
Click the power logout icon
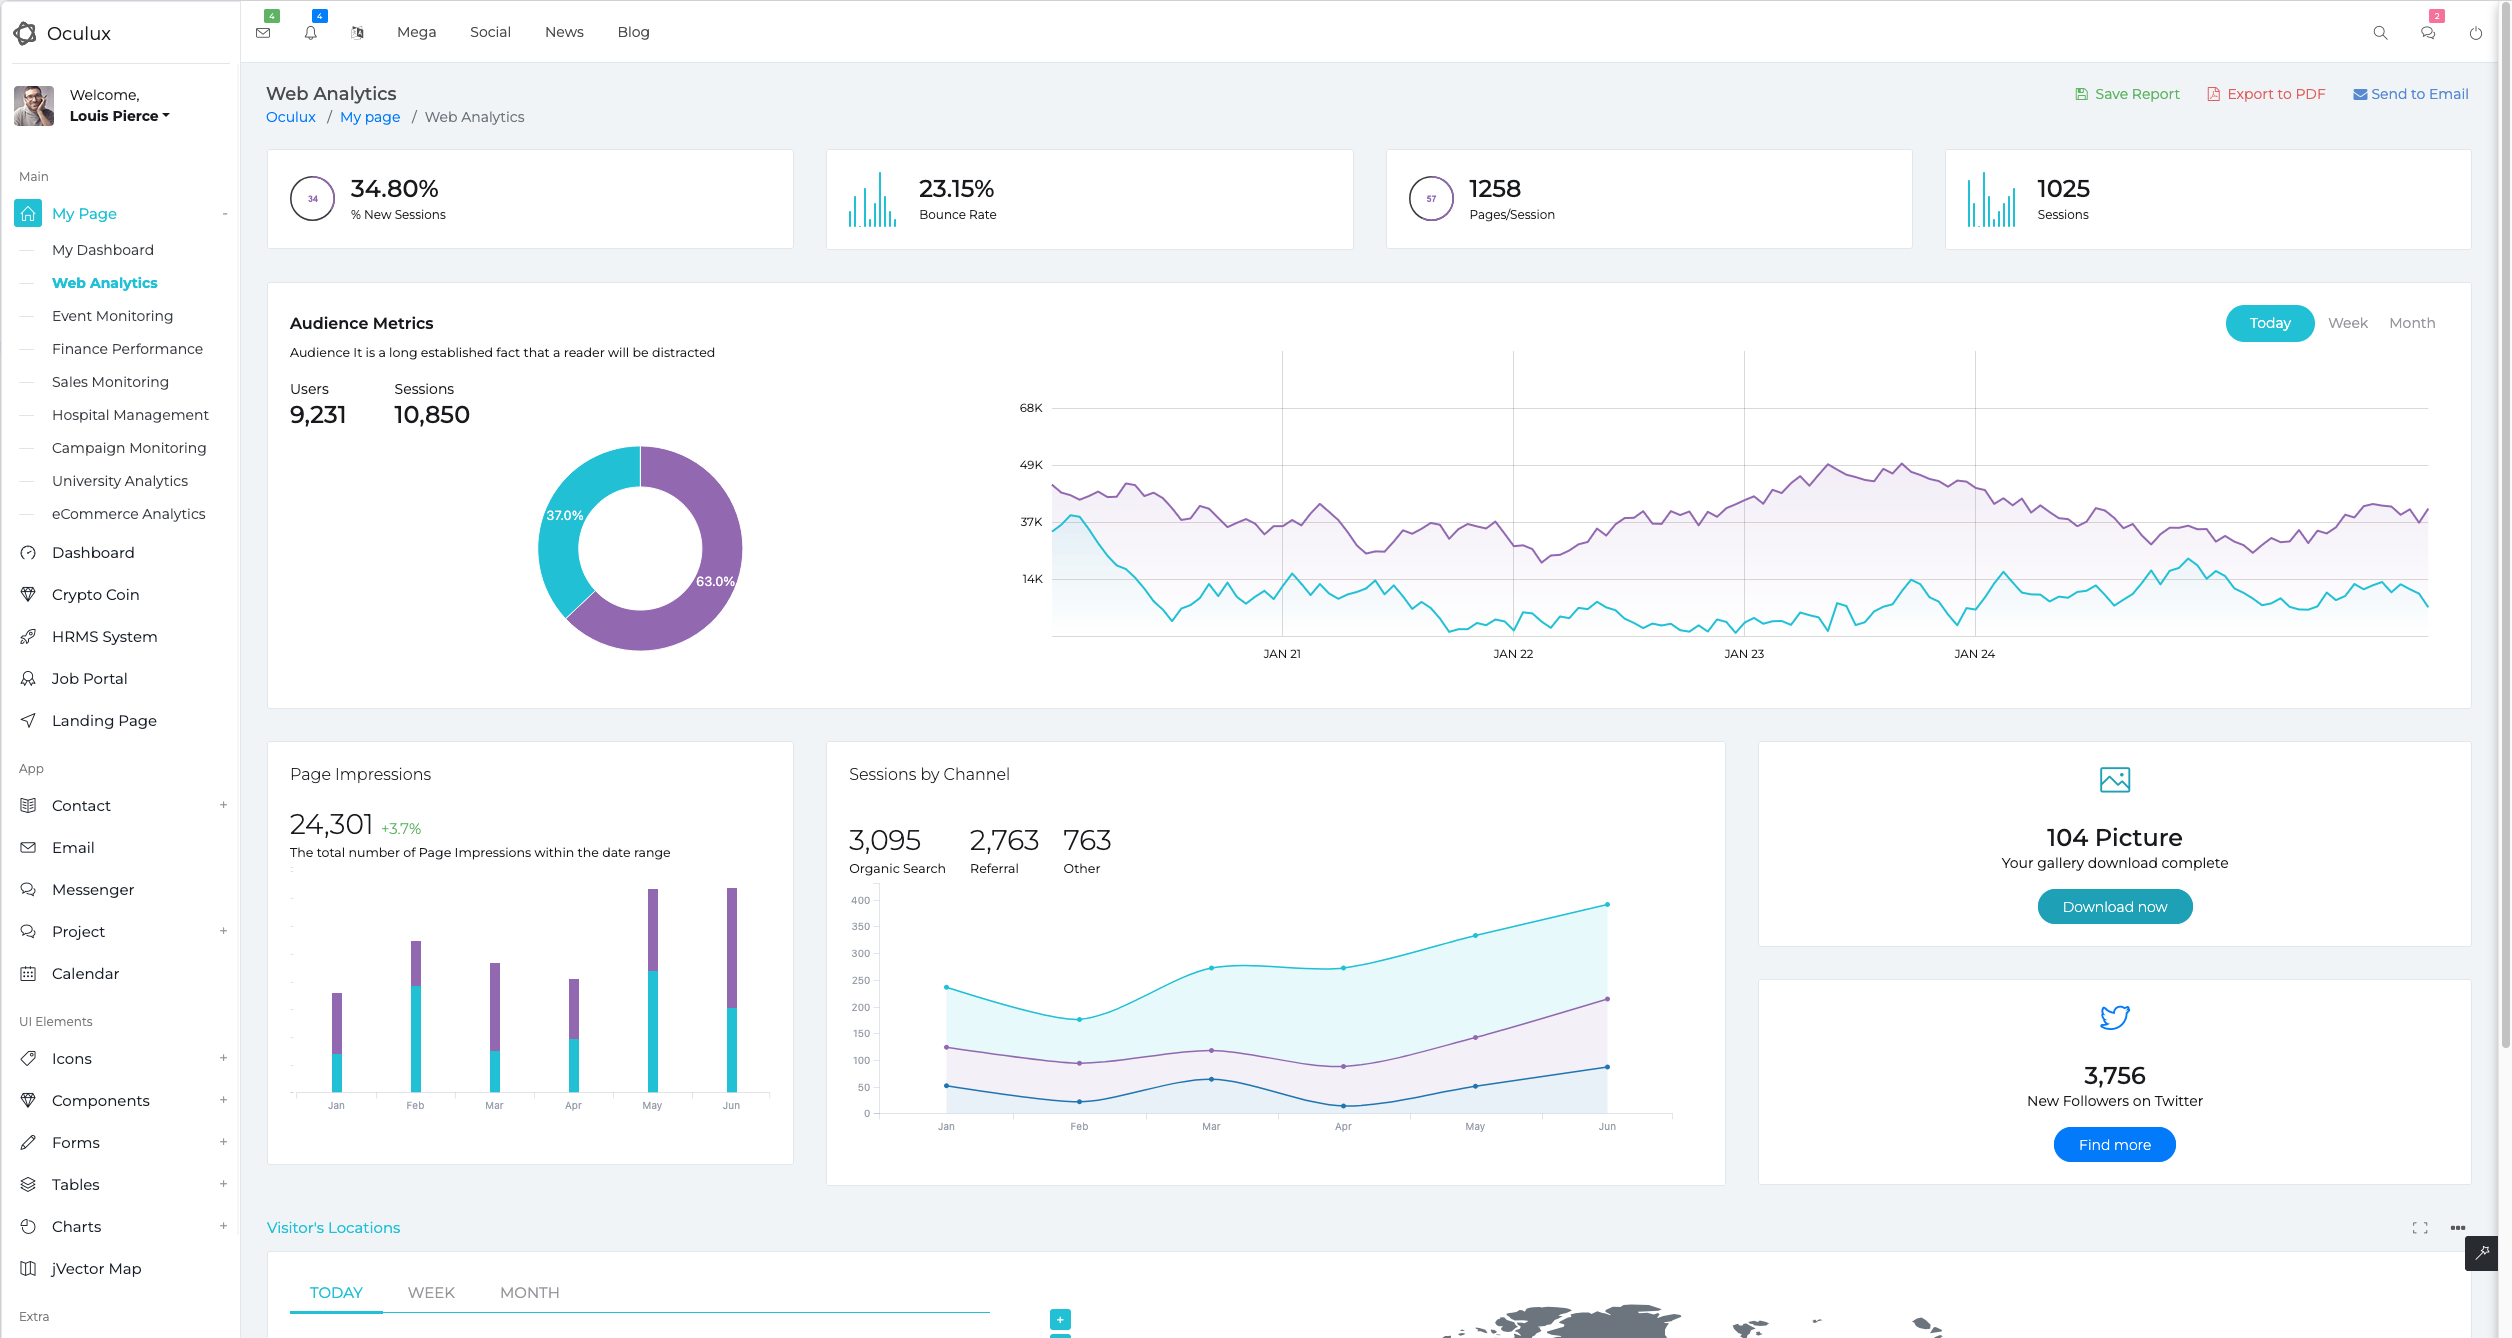[2476, 33]
